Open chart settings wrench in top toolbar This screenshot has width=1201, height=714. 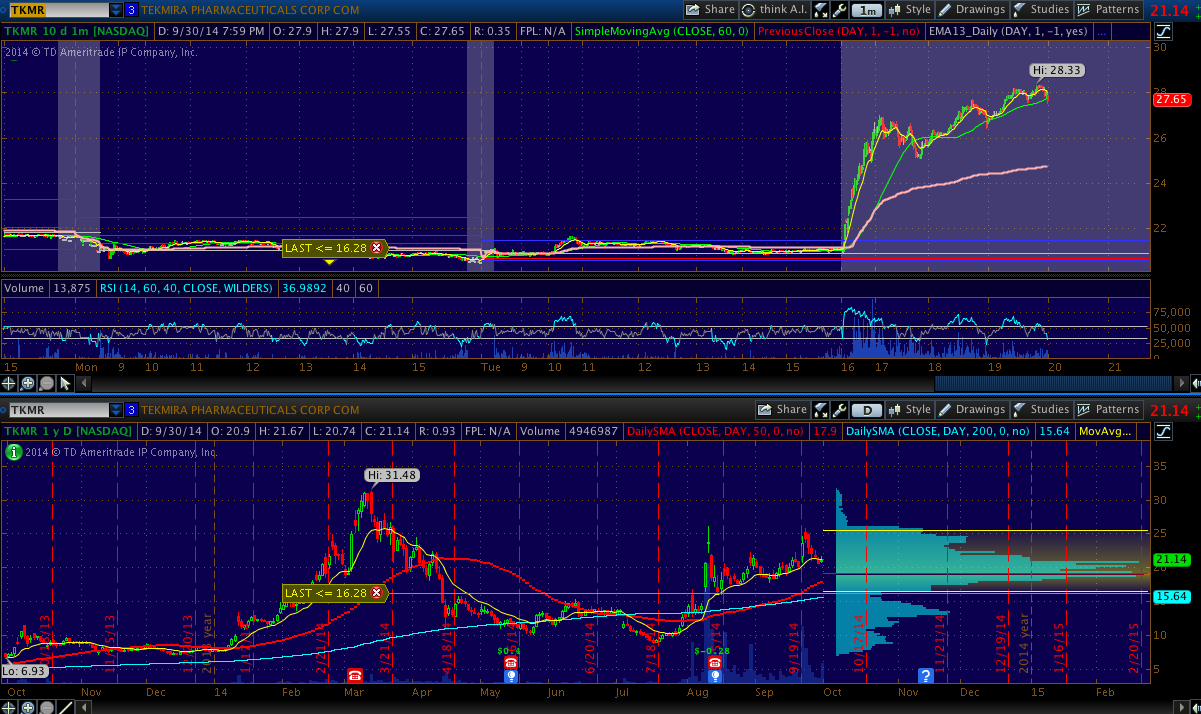[839, 10]
